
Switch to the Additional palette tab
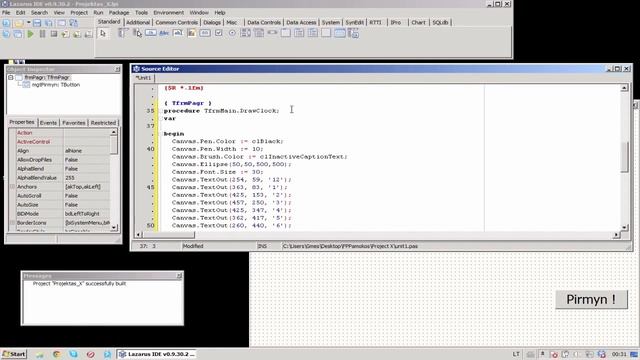coord(138,22)
